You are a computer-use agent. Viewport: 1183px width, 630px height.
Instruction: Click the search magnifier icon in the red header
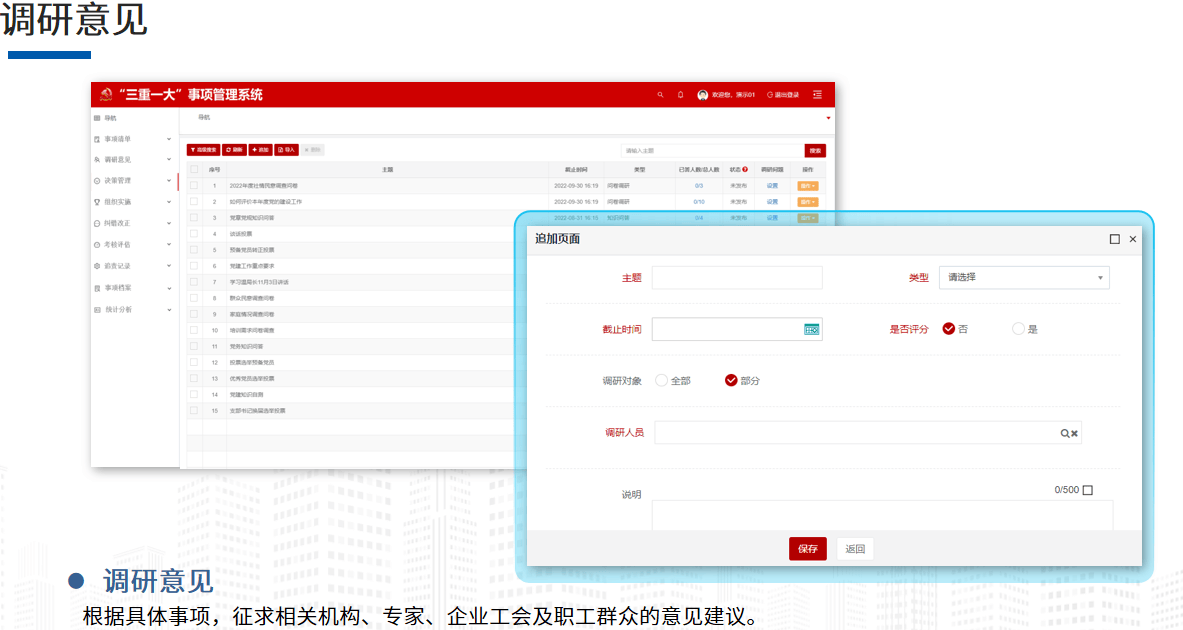[x=660, y=95]
